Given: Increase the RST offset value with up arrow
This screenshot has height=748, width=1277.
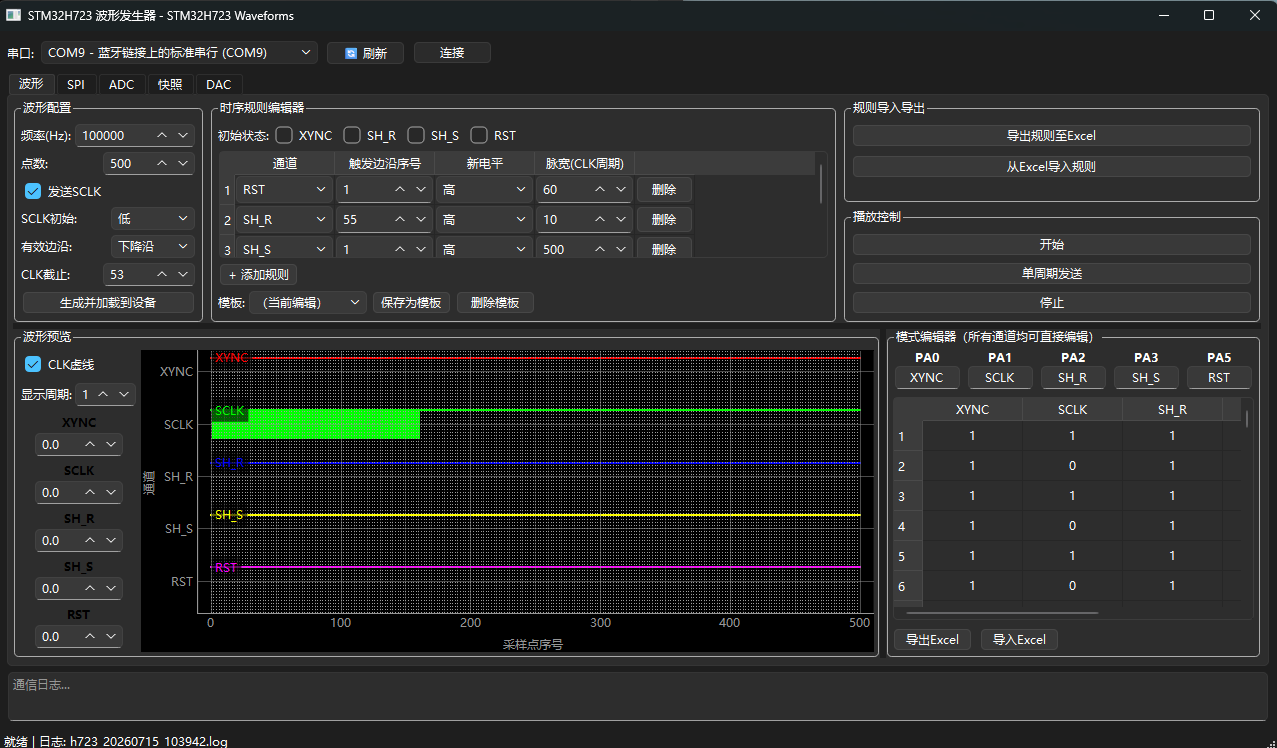Looking at the screenshot, I should tap(91, 636).
